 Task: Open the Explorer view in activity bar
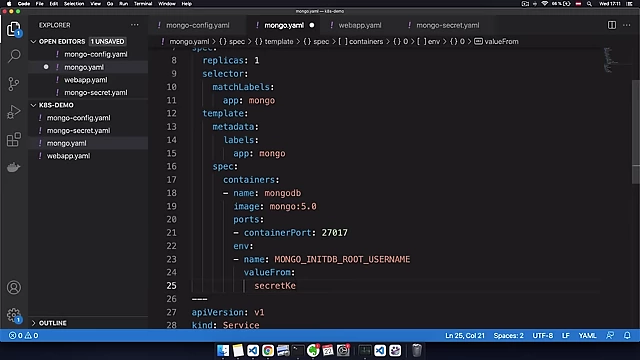[x=14, y=29]
